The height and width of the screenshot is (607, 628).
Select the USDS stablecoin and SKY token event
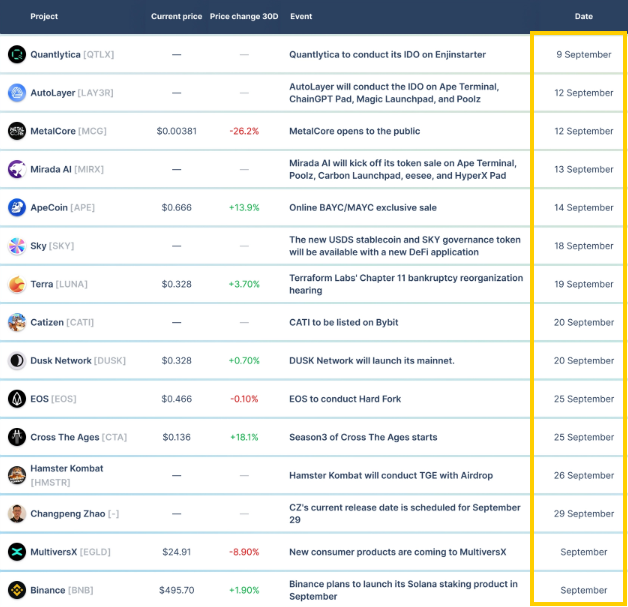tap(405, 246)
